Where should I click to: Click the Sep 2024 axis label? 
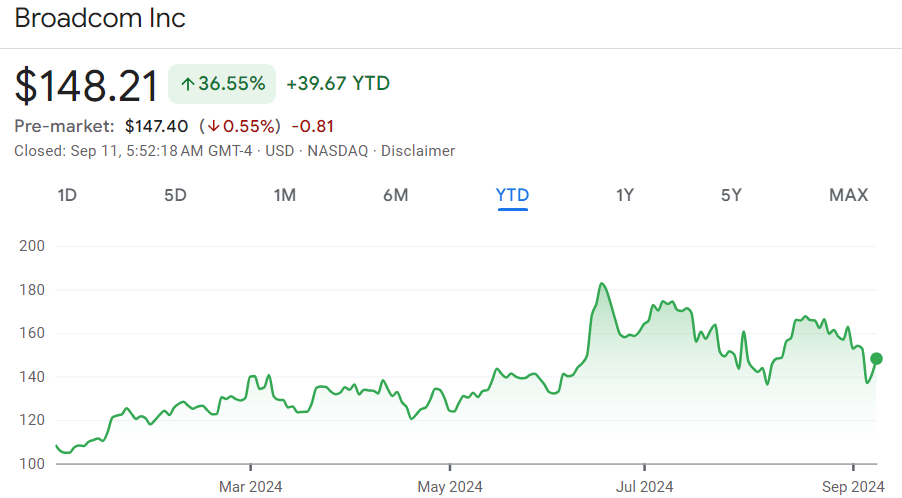(853, 487)
